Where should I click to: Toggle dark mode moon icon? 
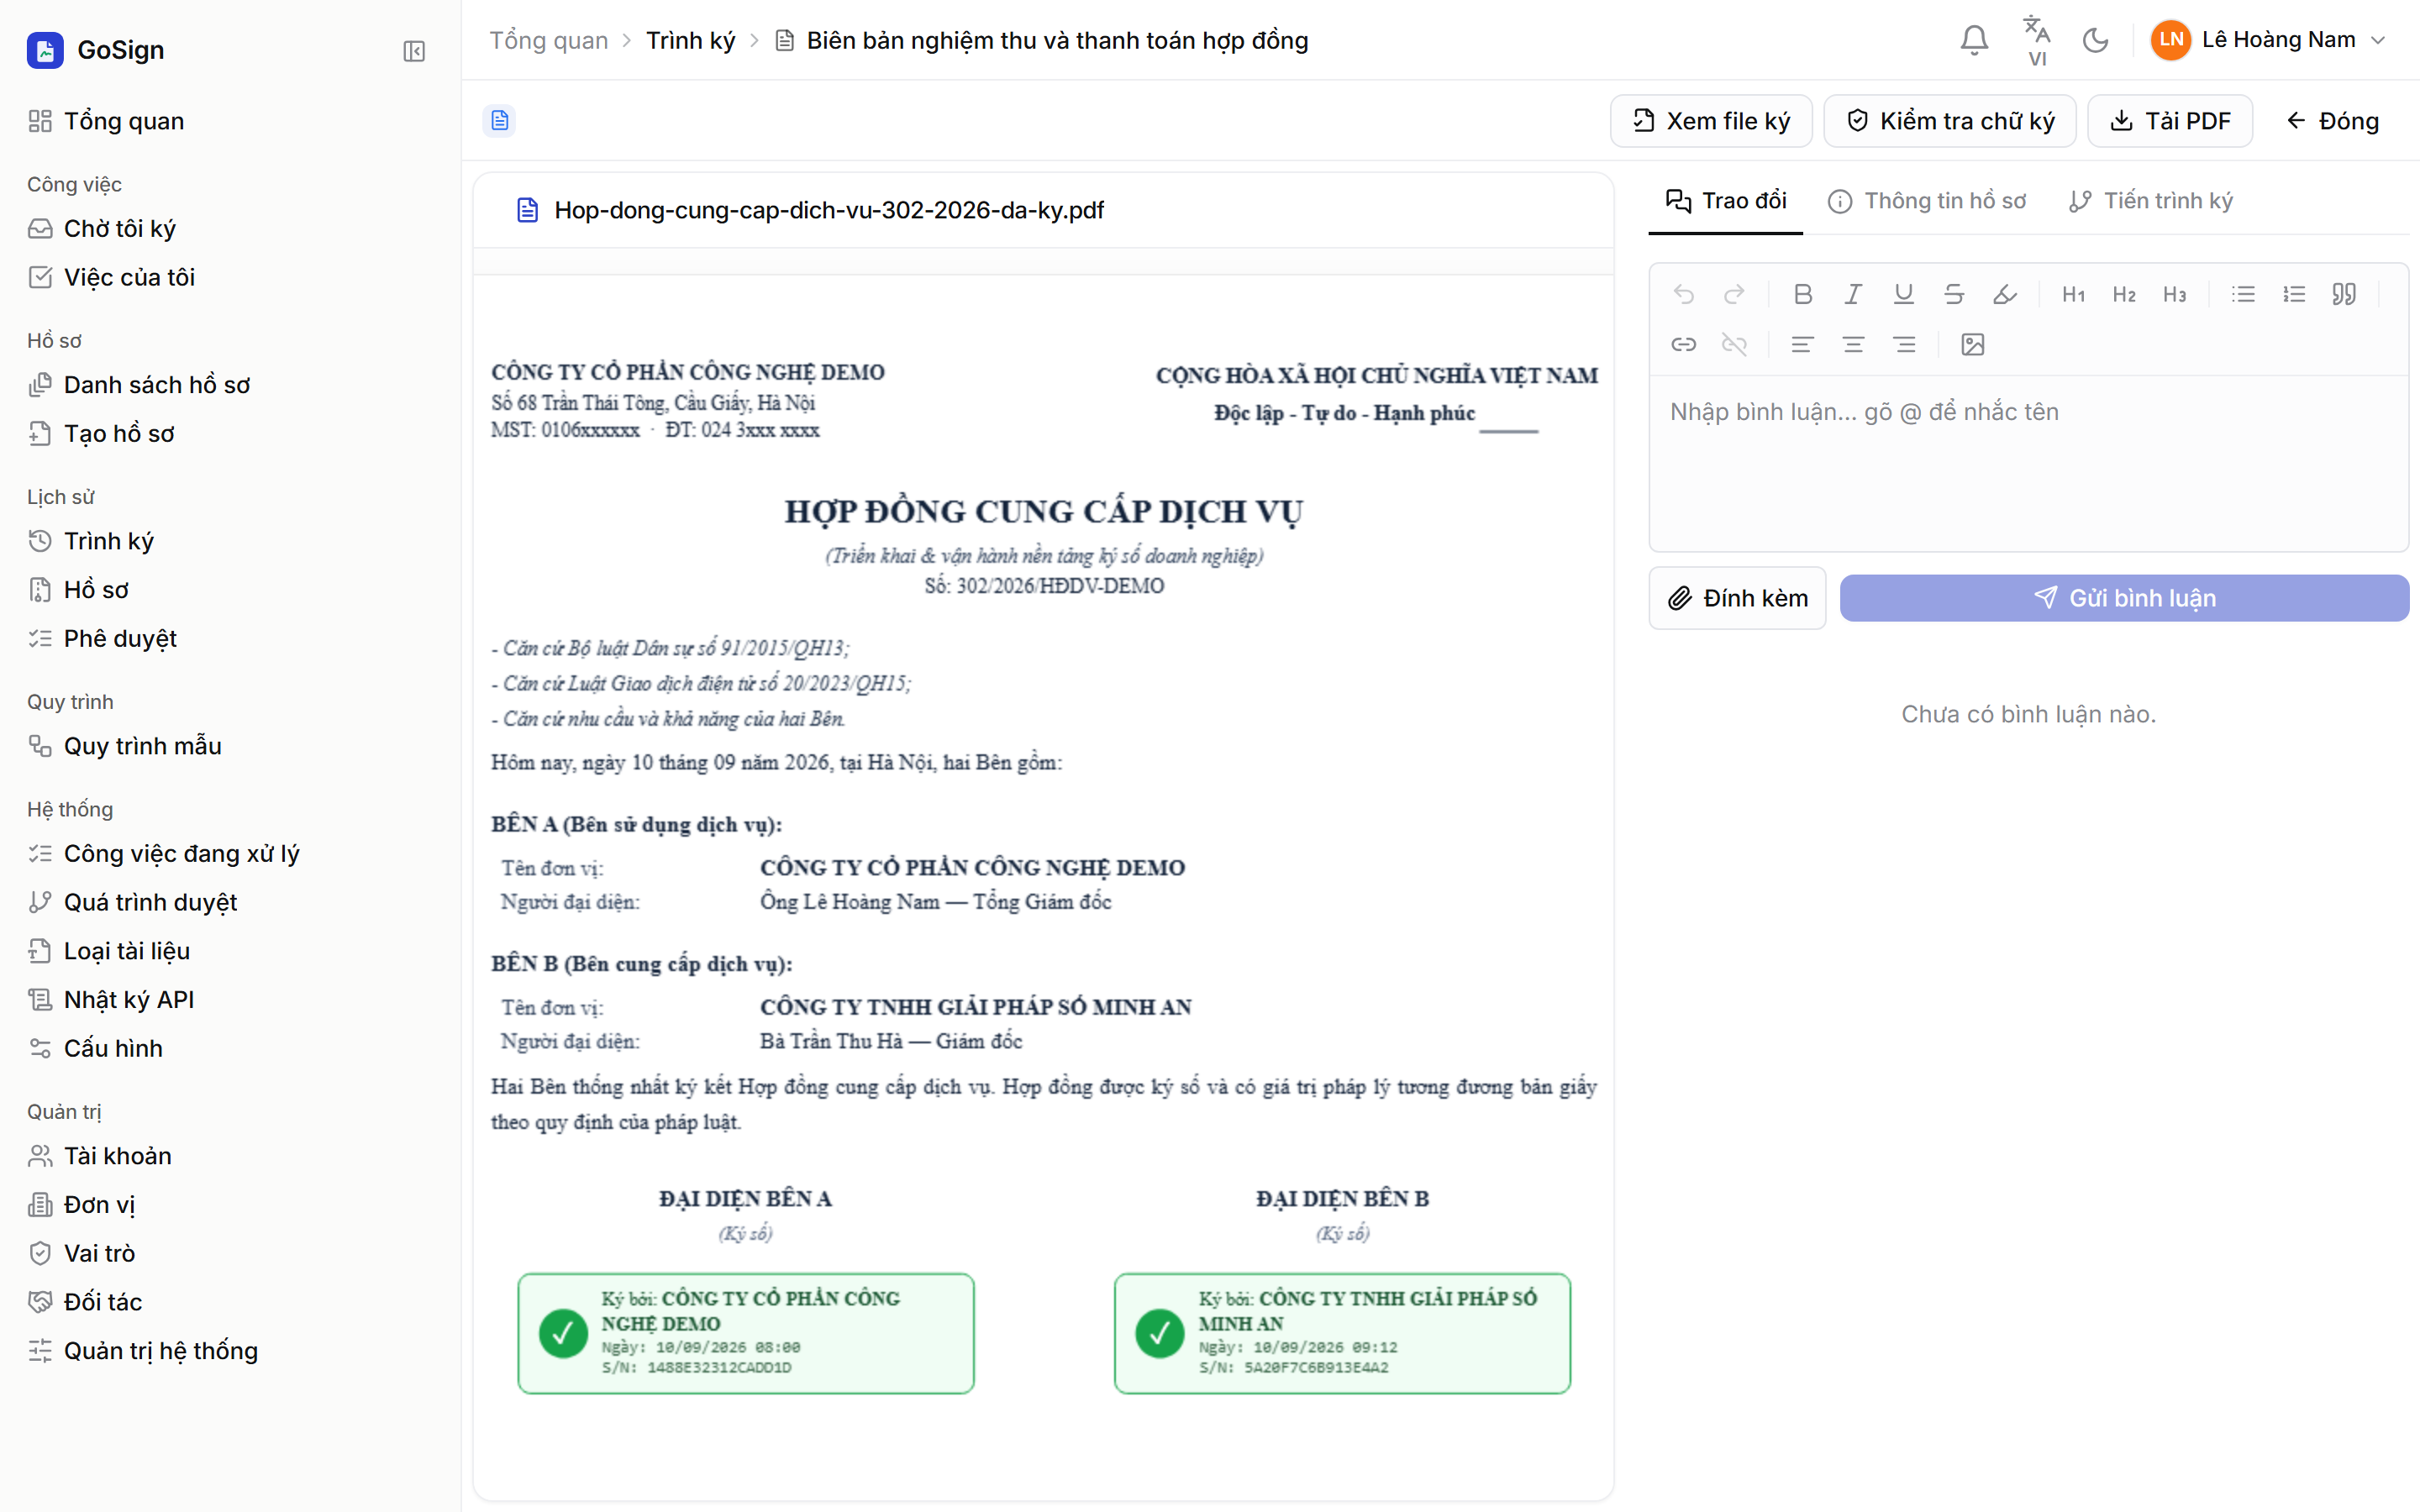pos(2095,40)
